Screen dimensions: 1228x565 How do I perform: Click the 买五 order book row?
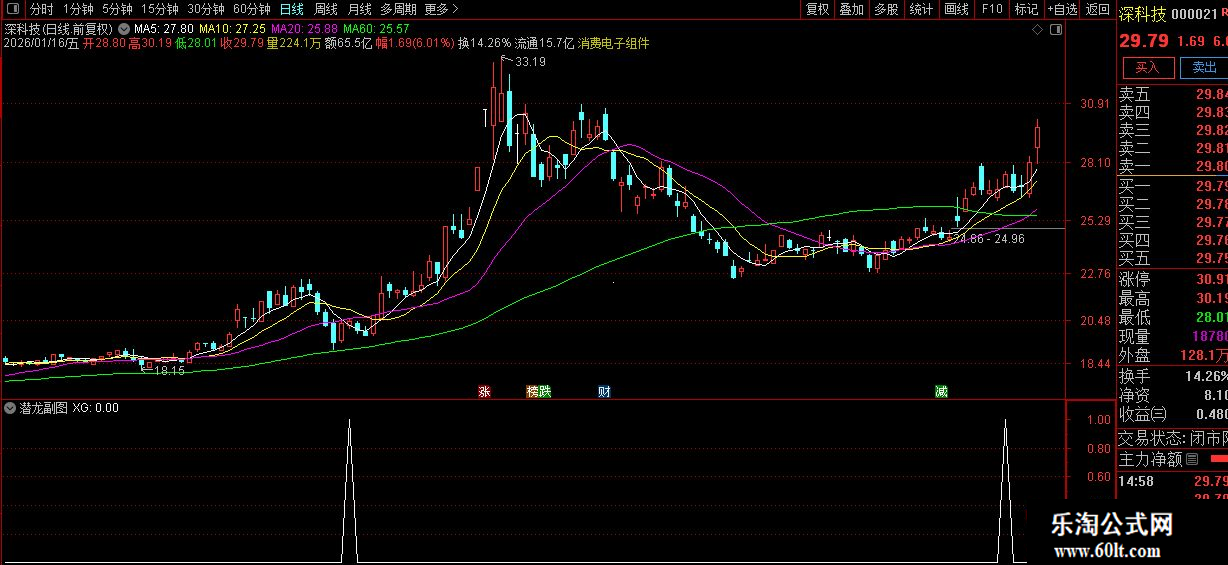(1172, 258)
